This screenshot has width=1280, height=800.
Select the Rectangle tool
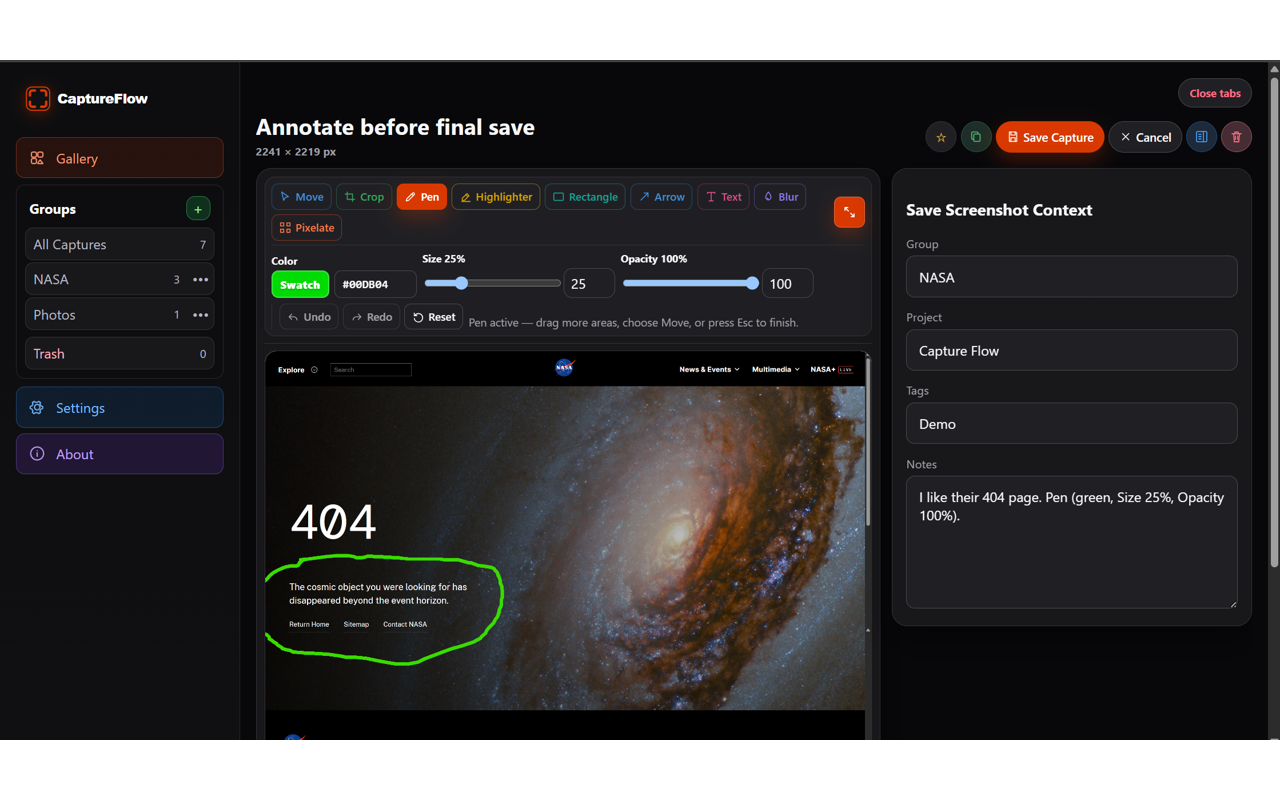pyautogui.click(x=585, y=197)
